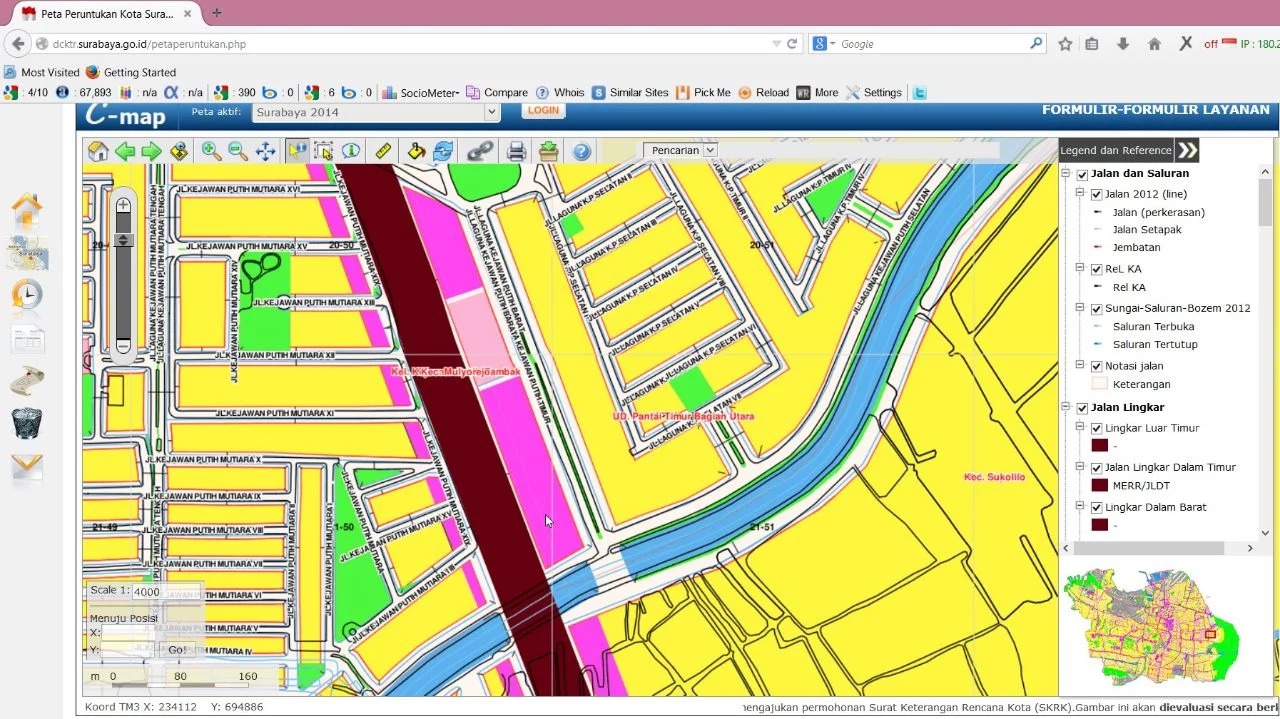Select the pan map tool
This screenshot has width=1280, height=719.
265,151
